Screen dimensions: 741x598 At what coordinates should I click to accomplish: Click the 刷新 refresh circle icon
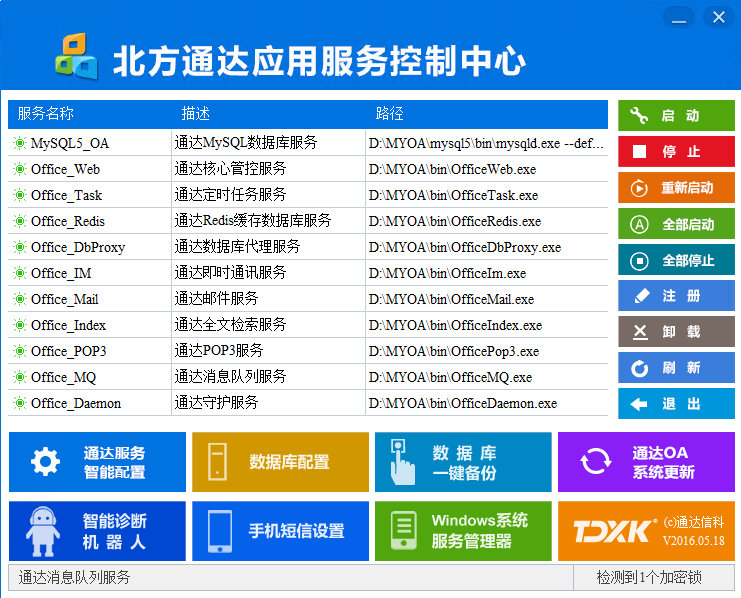(x=640, y=368)
